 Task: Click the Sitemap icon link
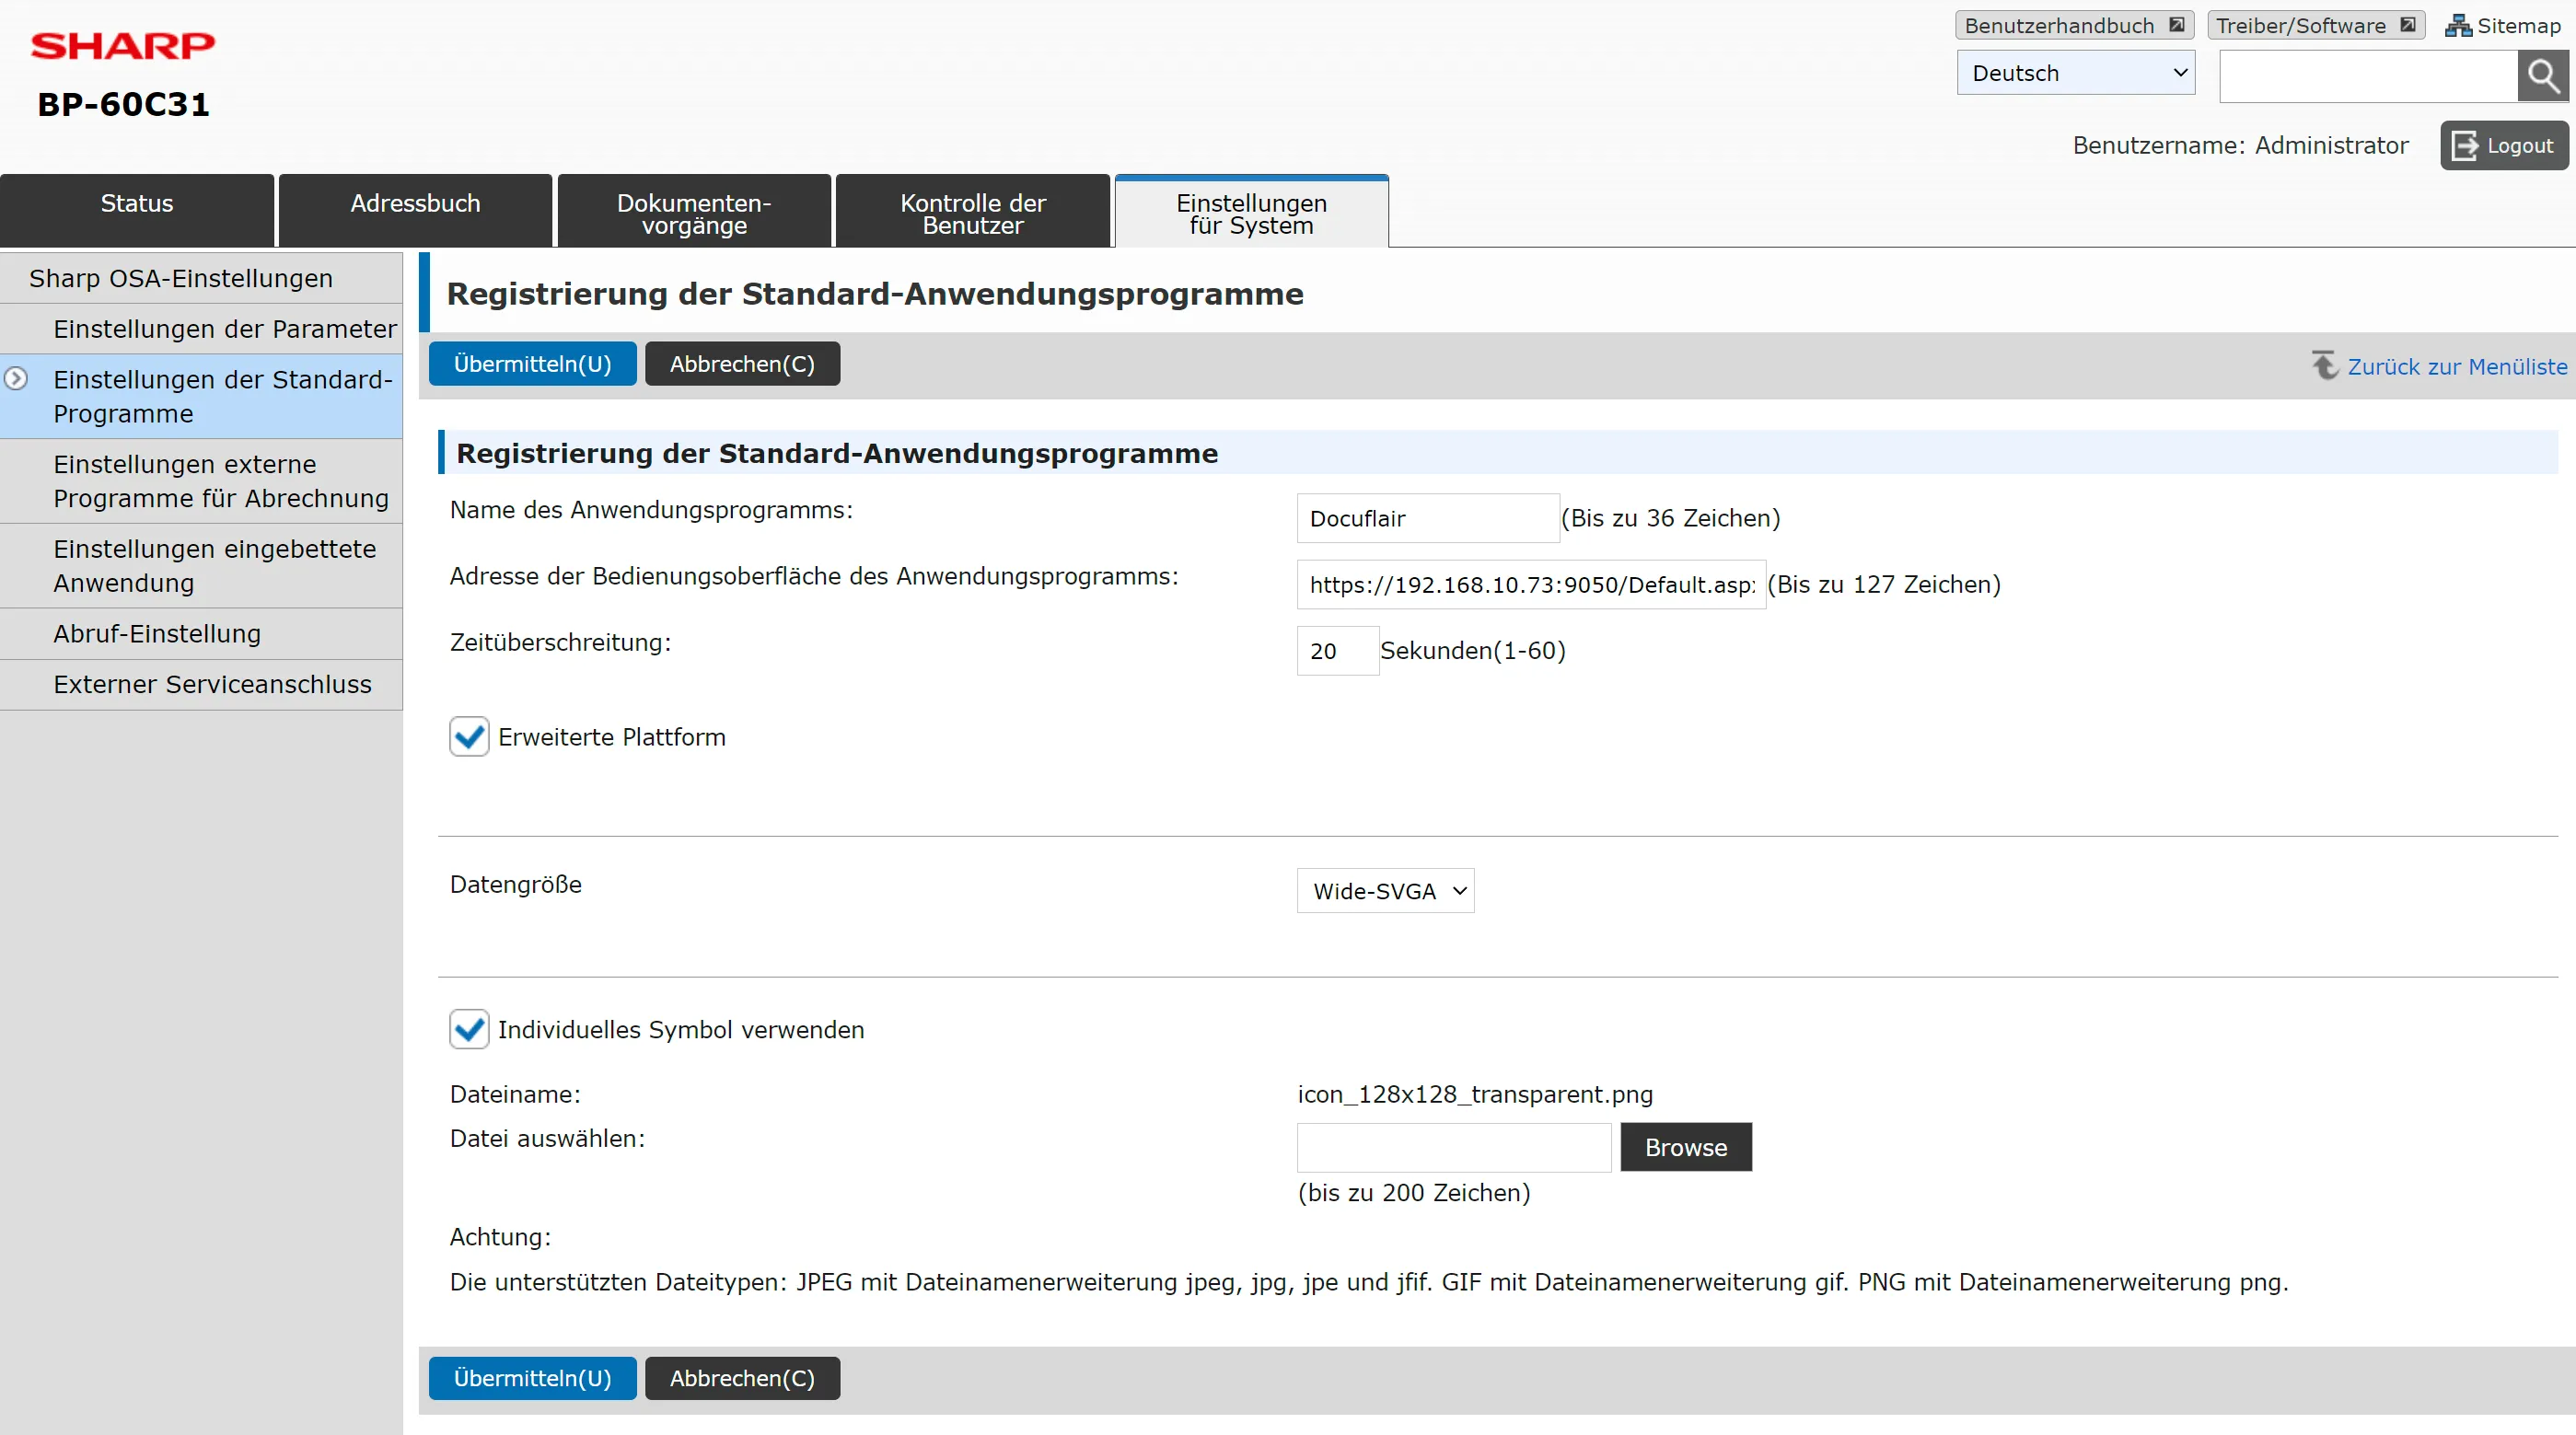pyautogui.click(x=2457, y=26)
